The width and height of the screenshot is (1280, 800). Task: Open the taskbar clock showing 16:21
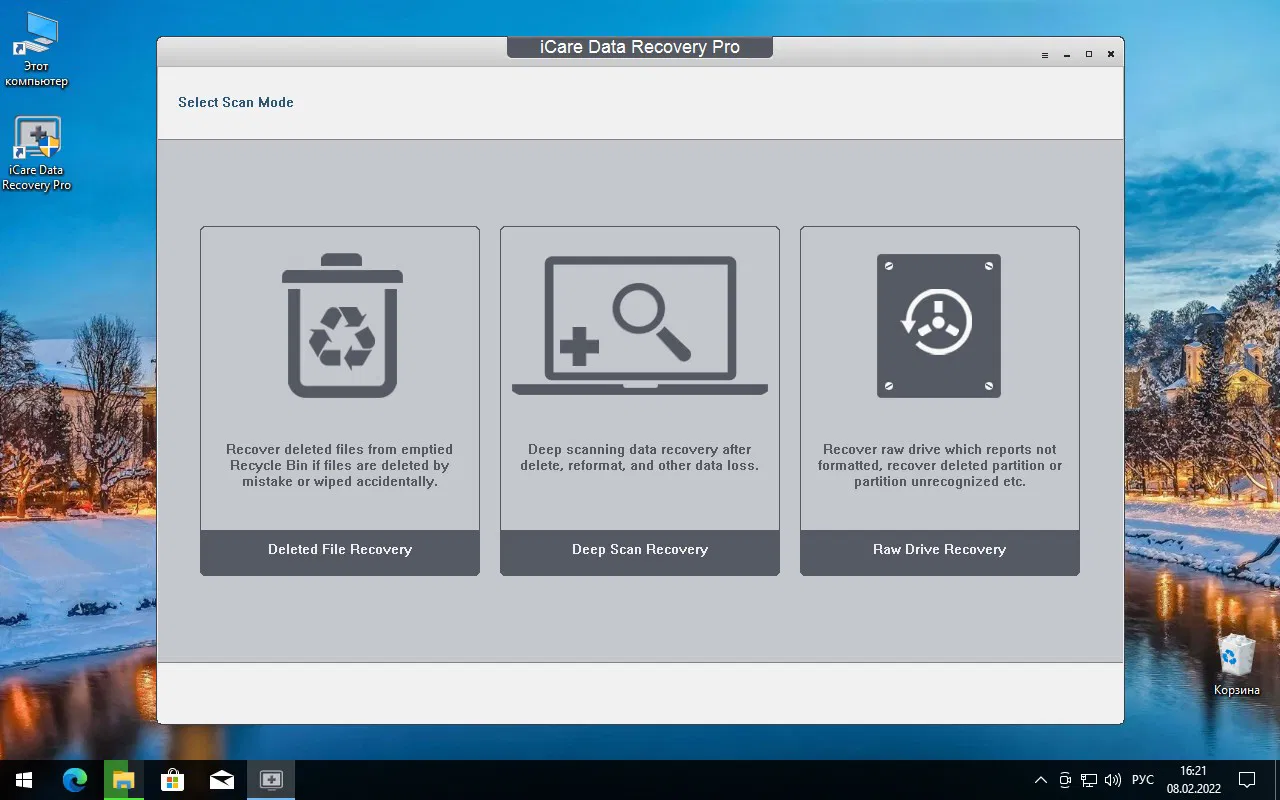click(x=1193, y=780)
